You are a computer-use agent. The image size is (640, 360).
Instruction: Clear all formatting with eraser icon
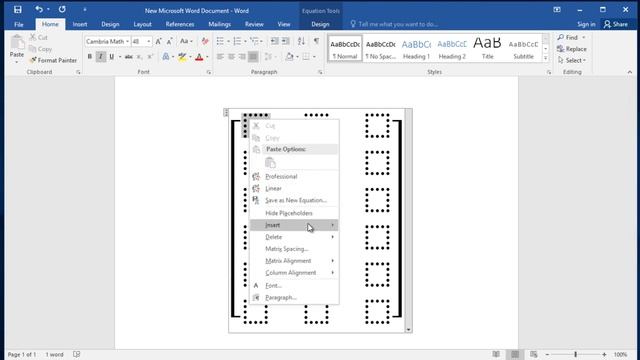(205, 41)
